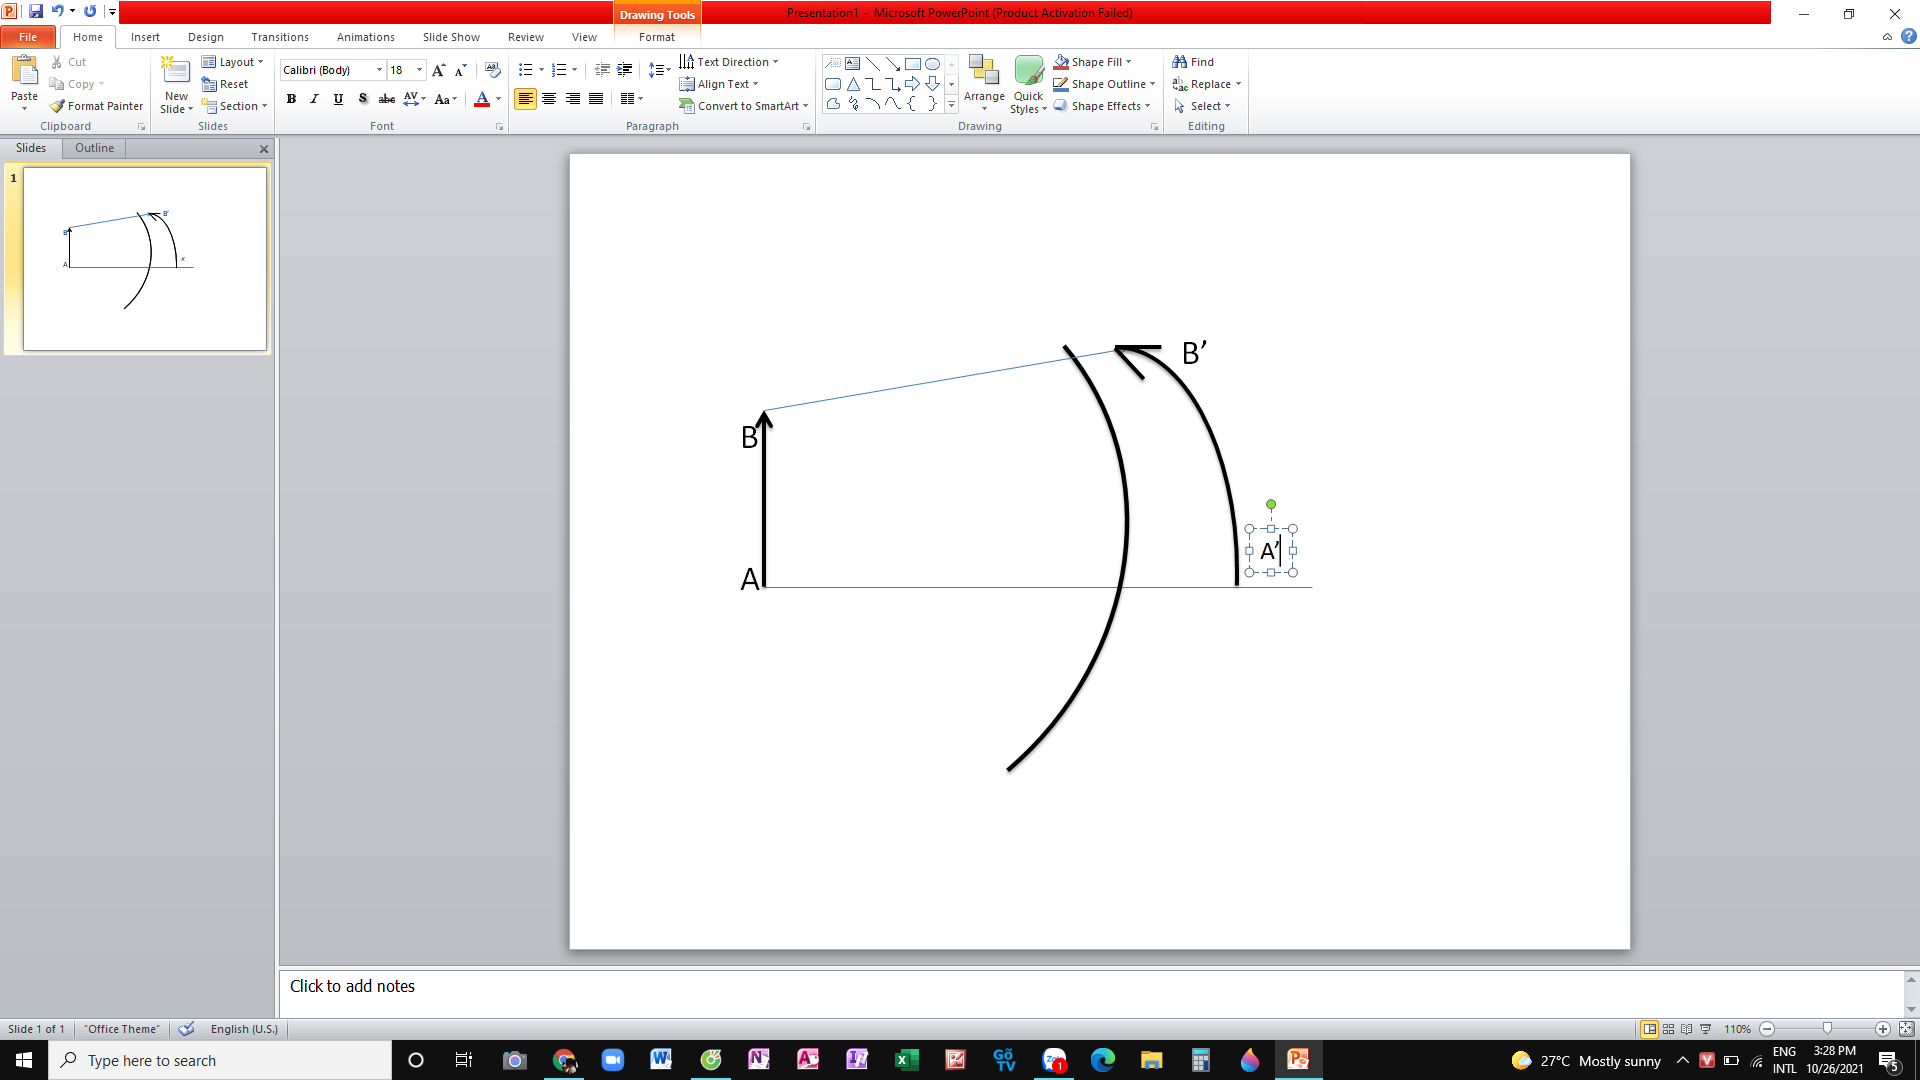
Task: Toggle Italic formatting button
Action: click(x=313, y=99)
